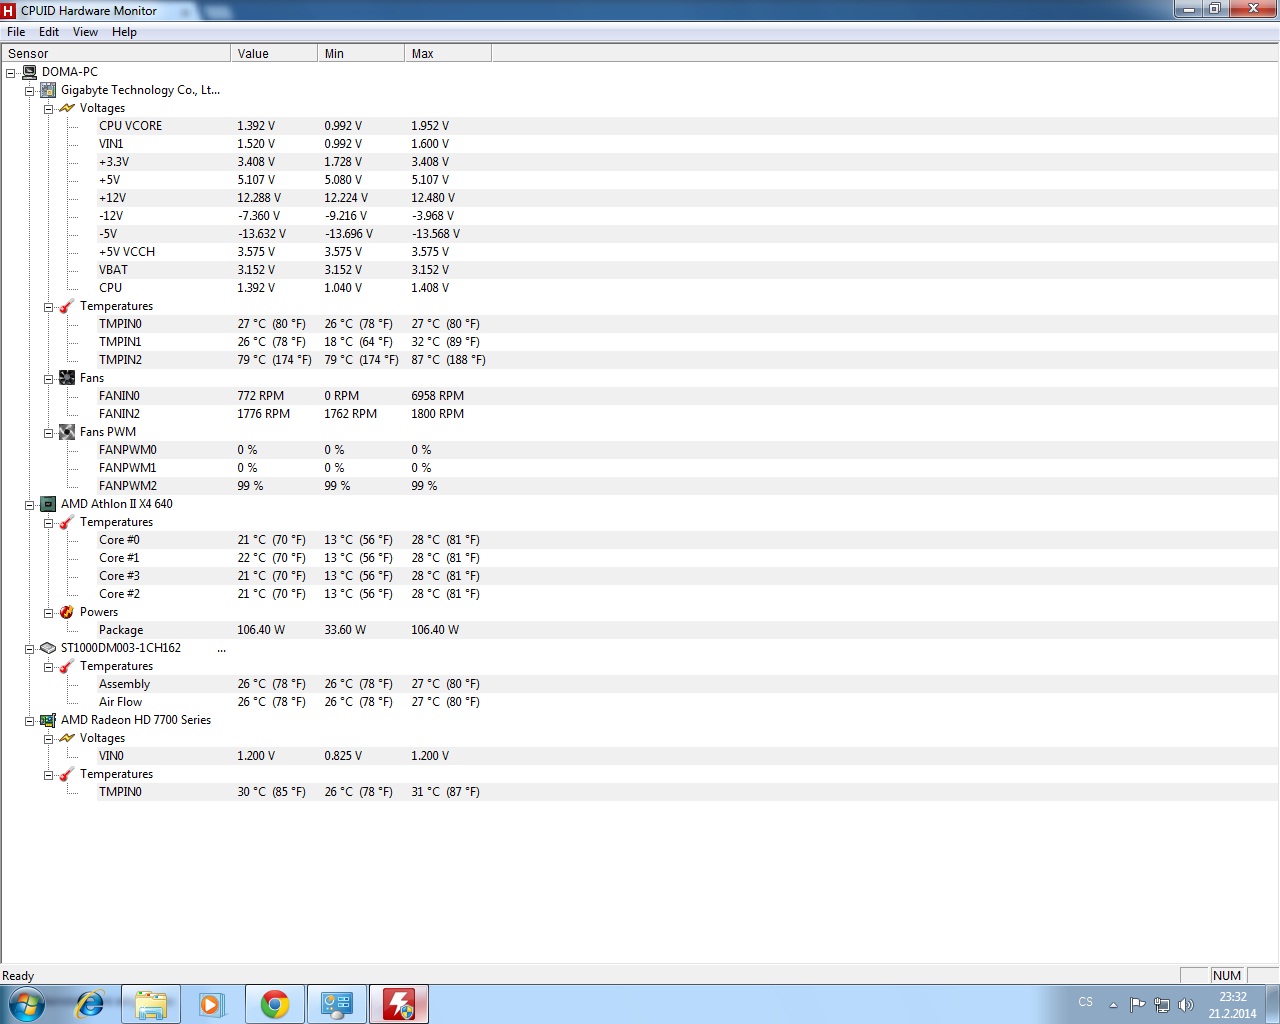1280x1024 pixels.
Task: Open the Help menu
Action: tap(124, 32)
